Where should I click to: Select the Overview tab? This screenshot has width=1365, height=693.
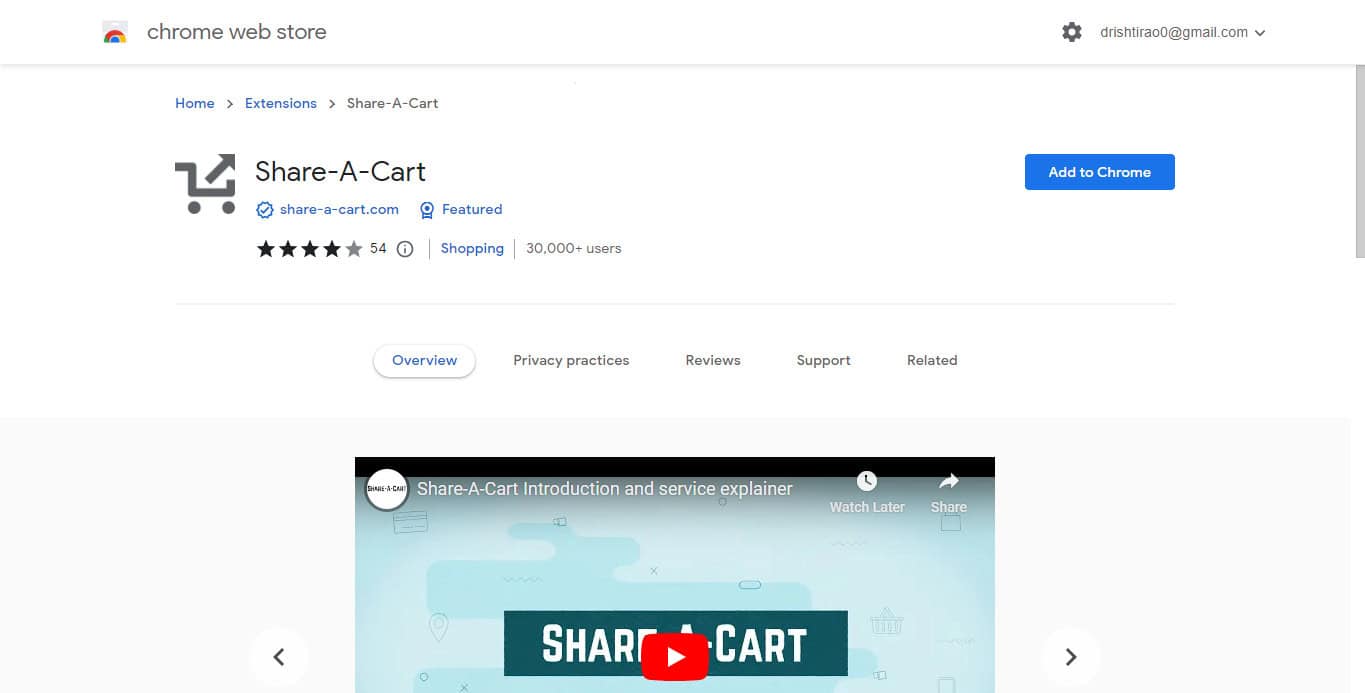coord(425,361)
